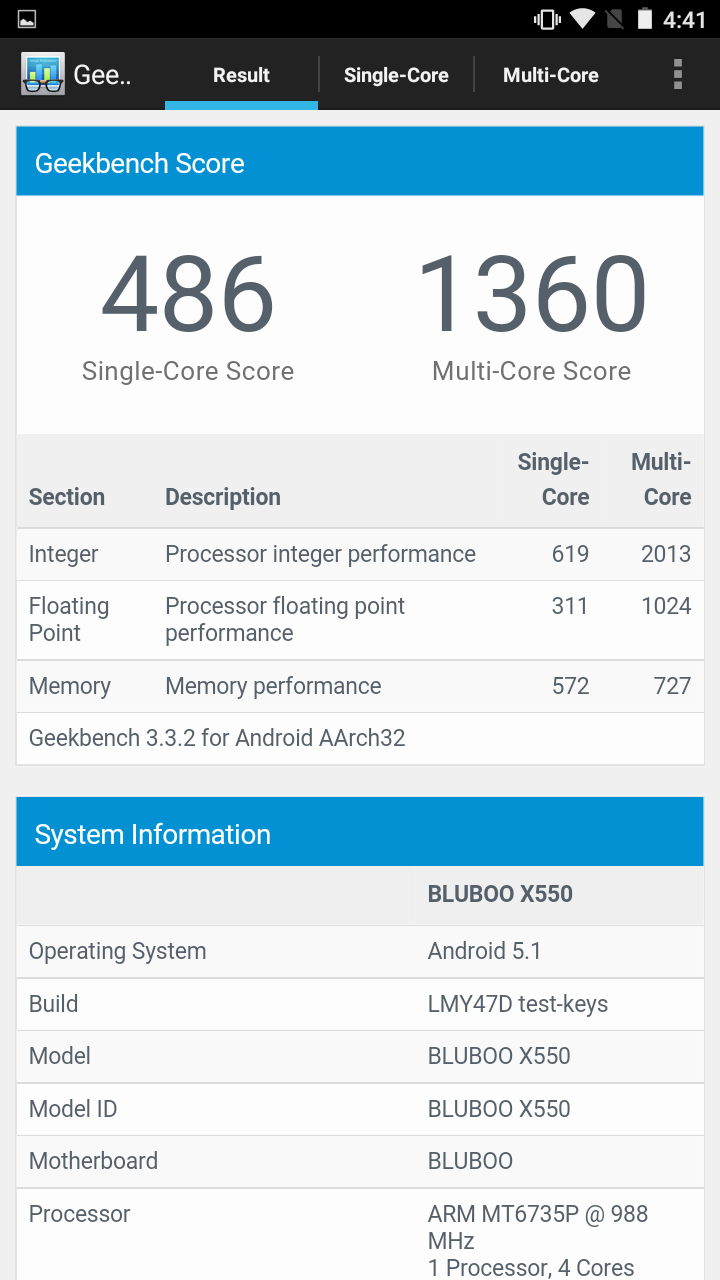Tap the Geekbench Score section header
This screenshot has width=720, height=1280.
[x=360, y=163]
